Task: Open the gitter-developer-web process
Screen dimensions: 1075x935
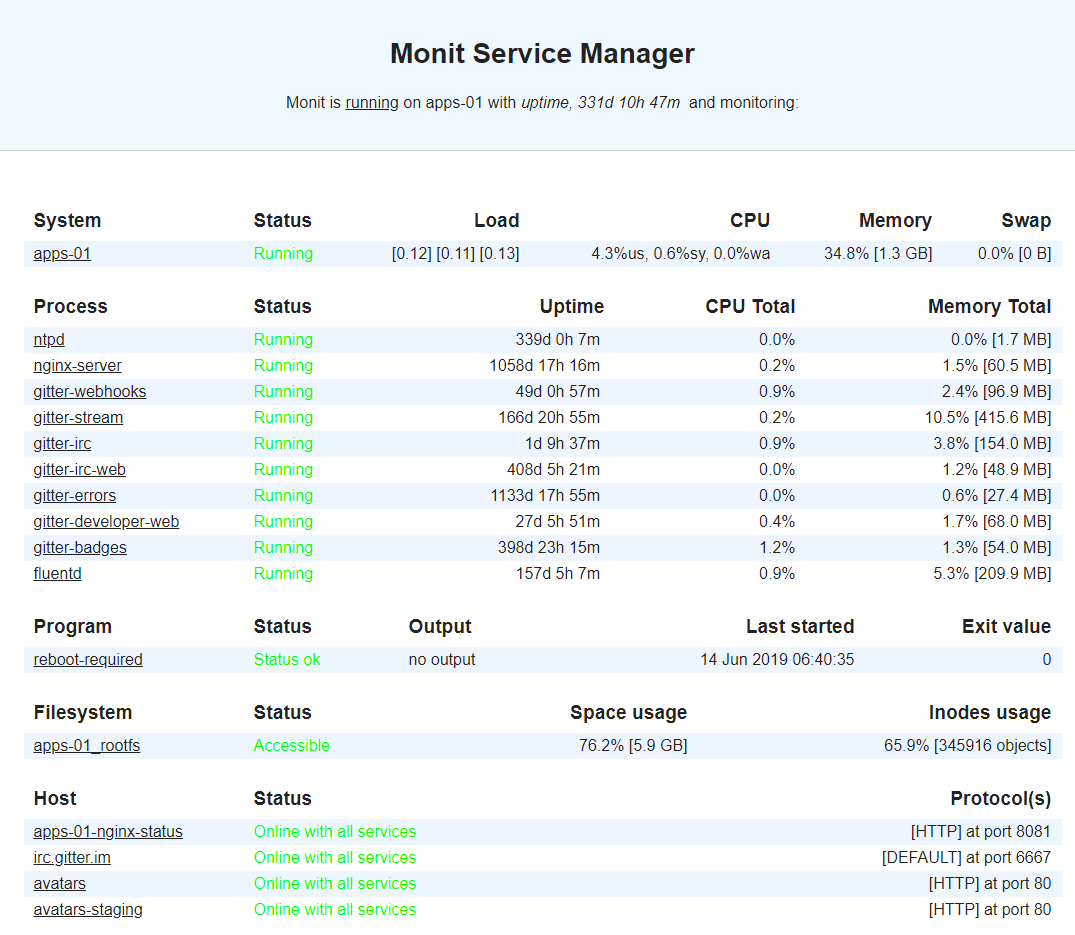Action: [106, 522]
